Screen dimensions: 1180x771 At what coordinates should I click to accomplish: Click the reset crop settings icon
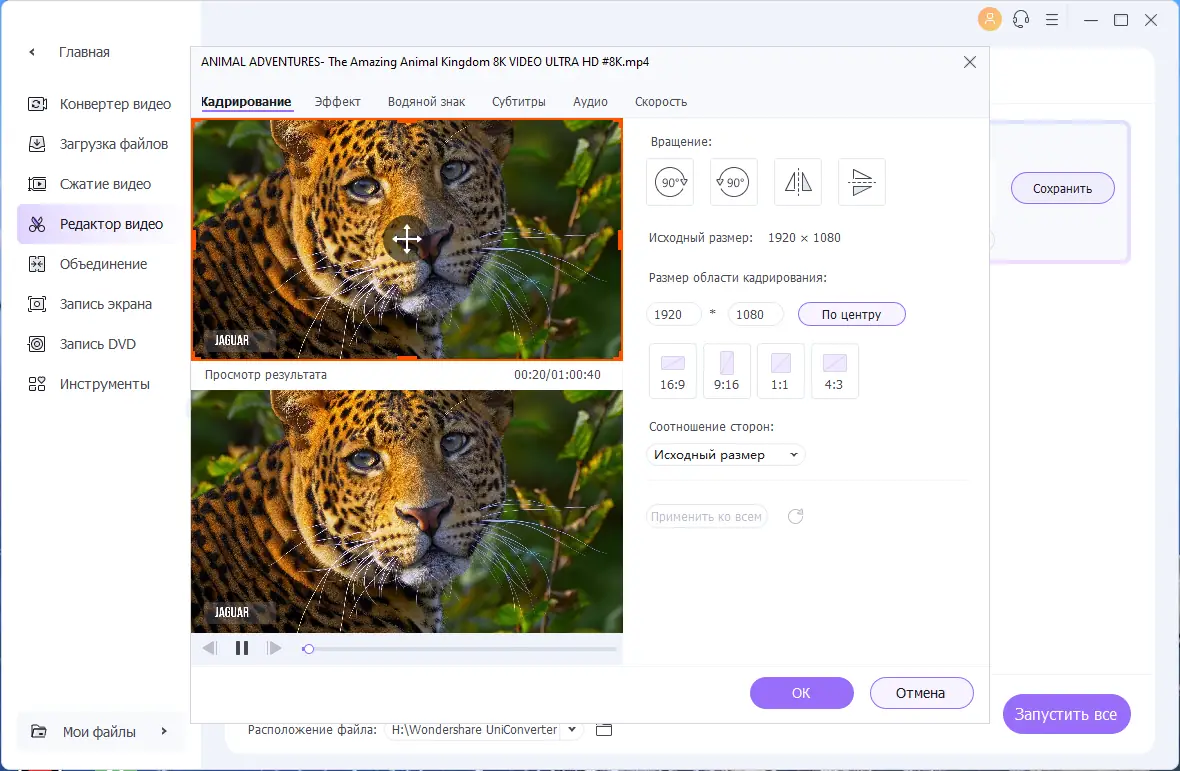click(795, 516)
